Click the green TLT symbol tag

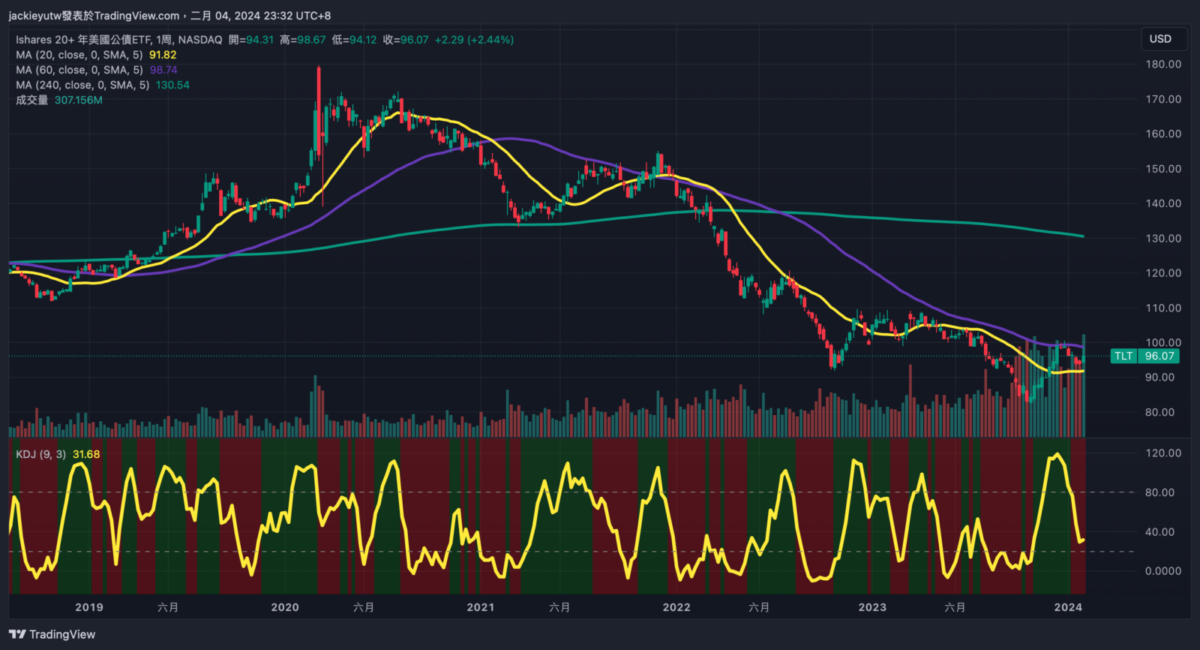(1125, 356)
